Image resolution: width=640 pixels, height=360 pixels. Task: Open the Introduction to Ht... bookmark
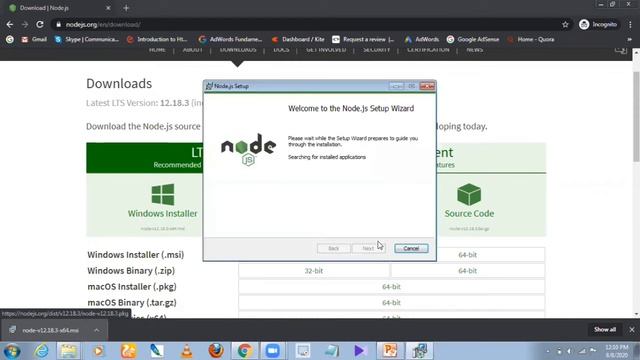click(x=157, y=40)
